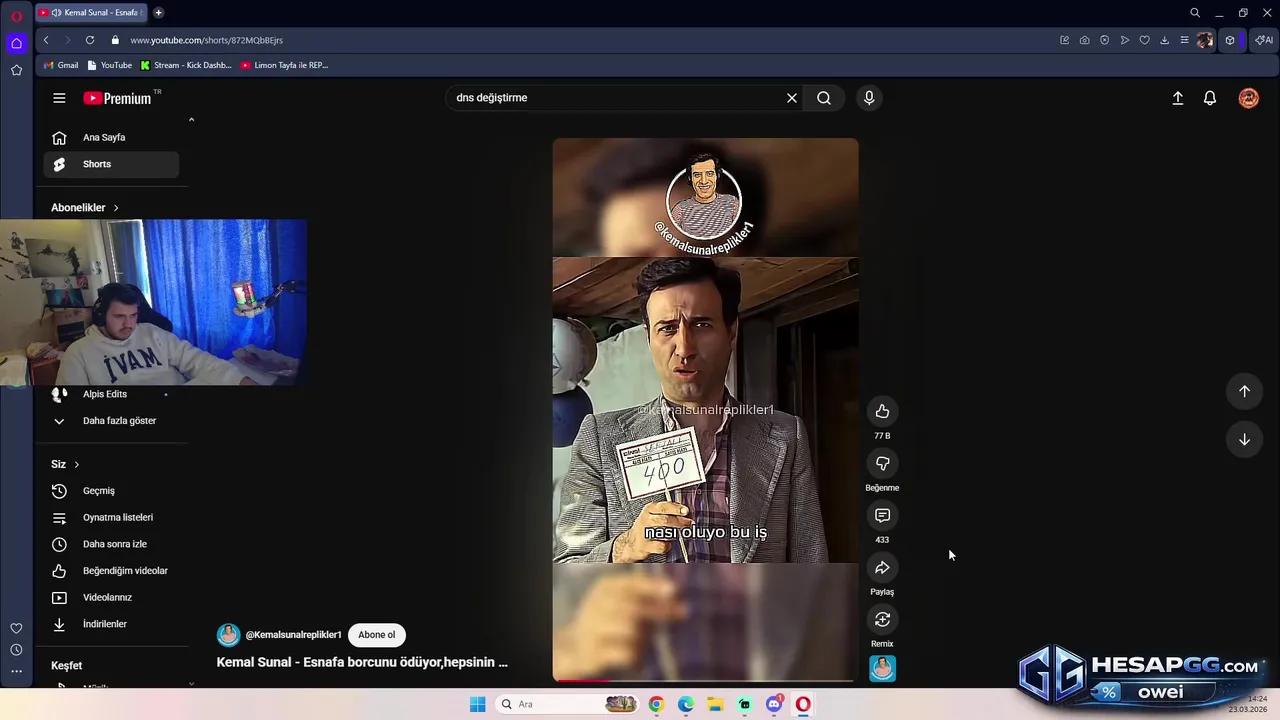Open the Opera ad blocker shield icon
This screenshot has height=720, width=1280.
tap(1104, 40)
